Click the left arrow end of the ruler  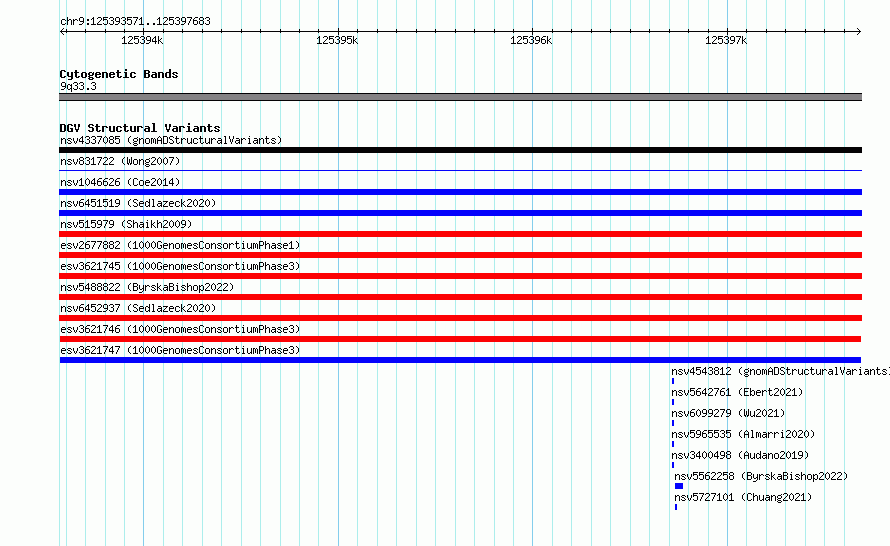point(63,31)
